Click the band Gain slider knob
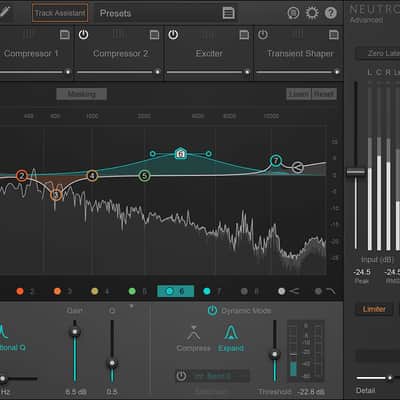This screenshot has width=400, height=400. tap(75, 332)
